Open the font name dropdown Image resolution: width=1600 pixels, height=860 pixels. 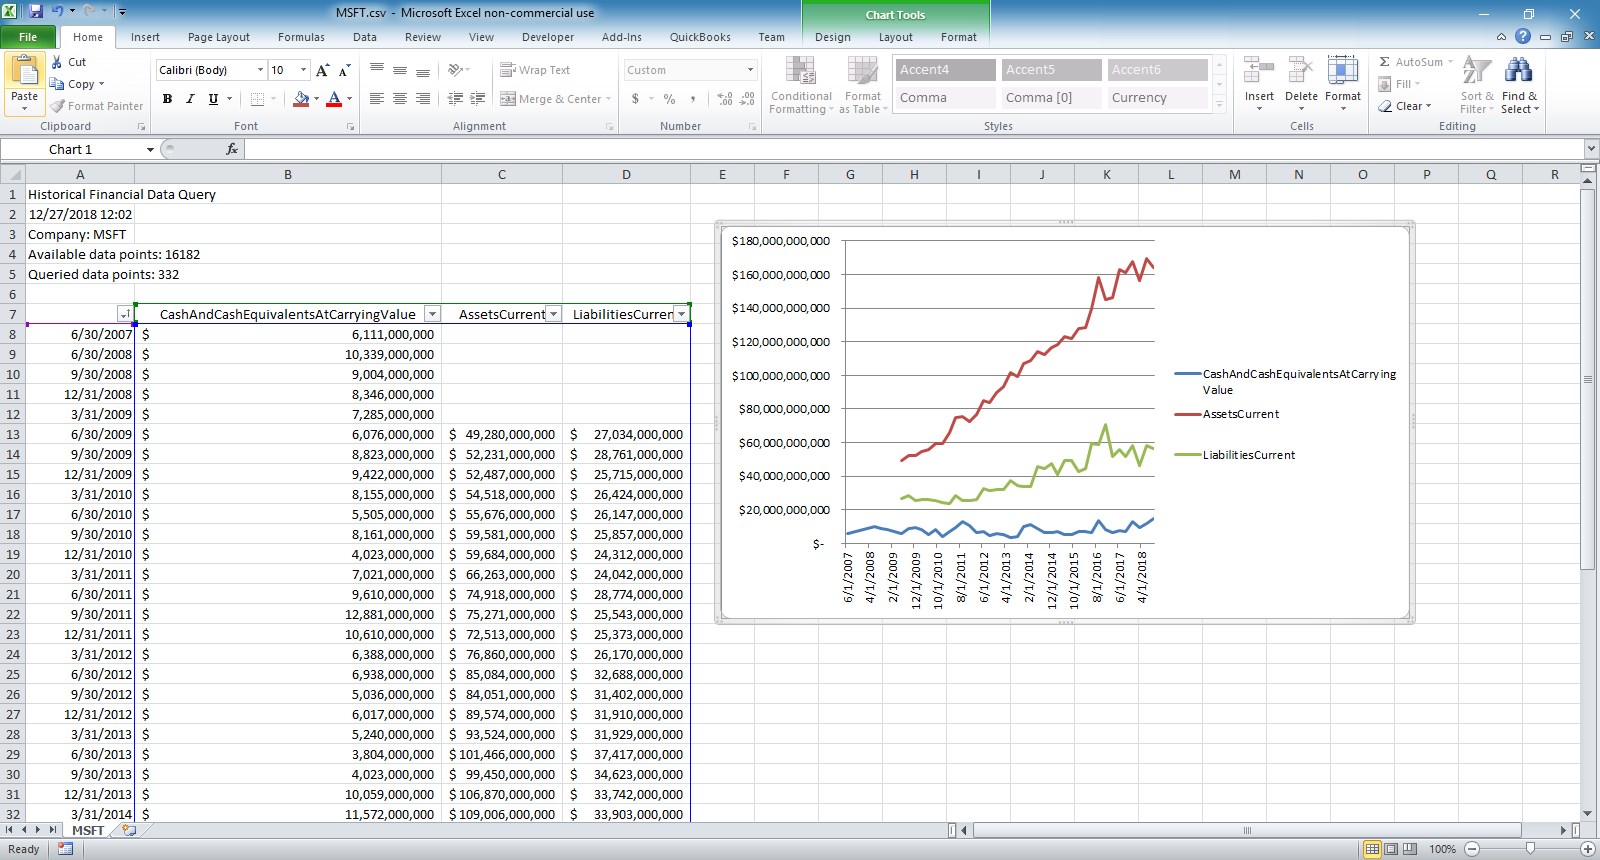pyautogui.click(x=260, y=70)
